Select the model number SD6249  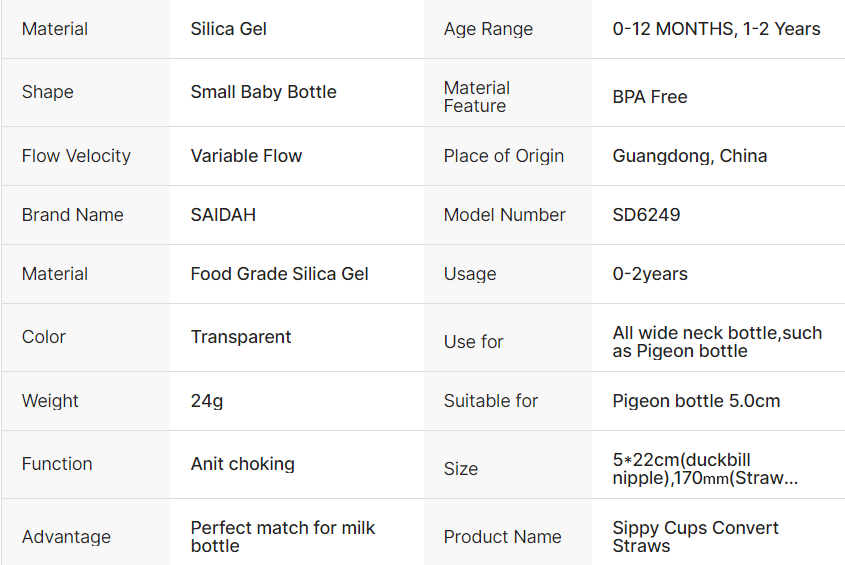pos(646,215)
